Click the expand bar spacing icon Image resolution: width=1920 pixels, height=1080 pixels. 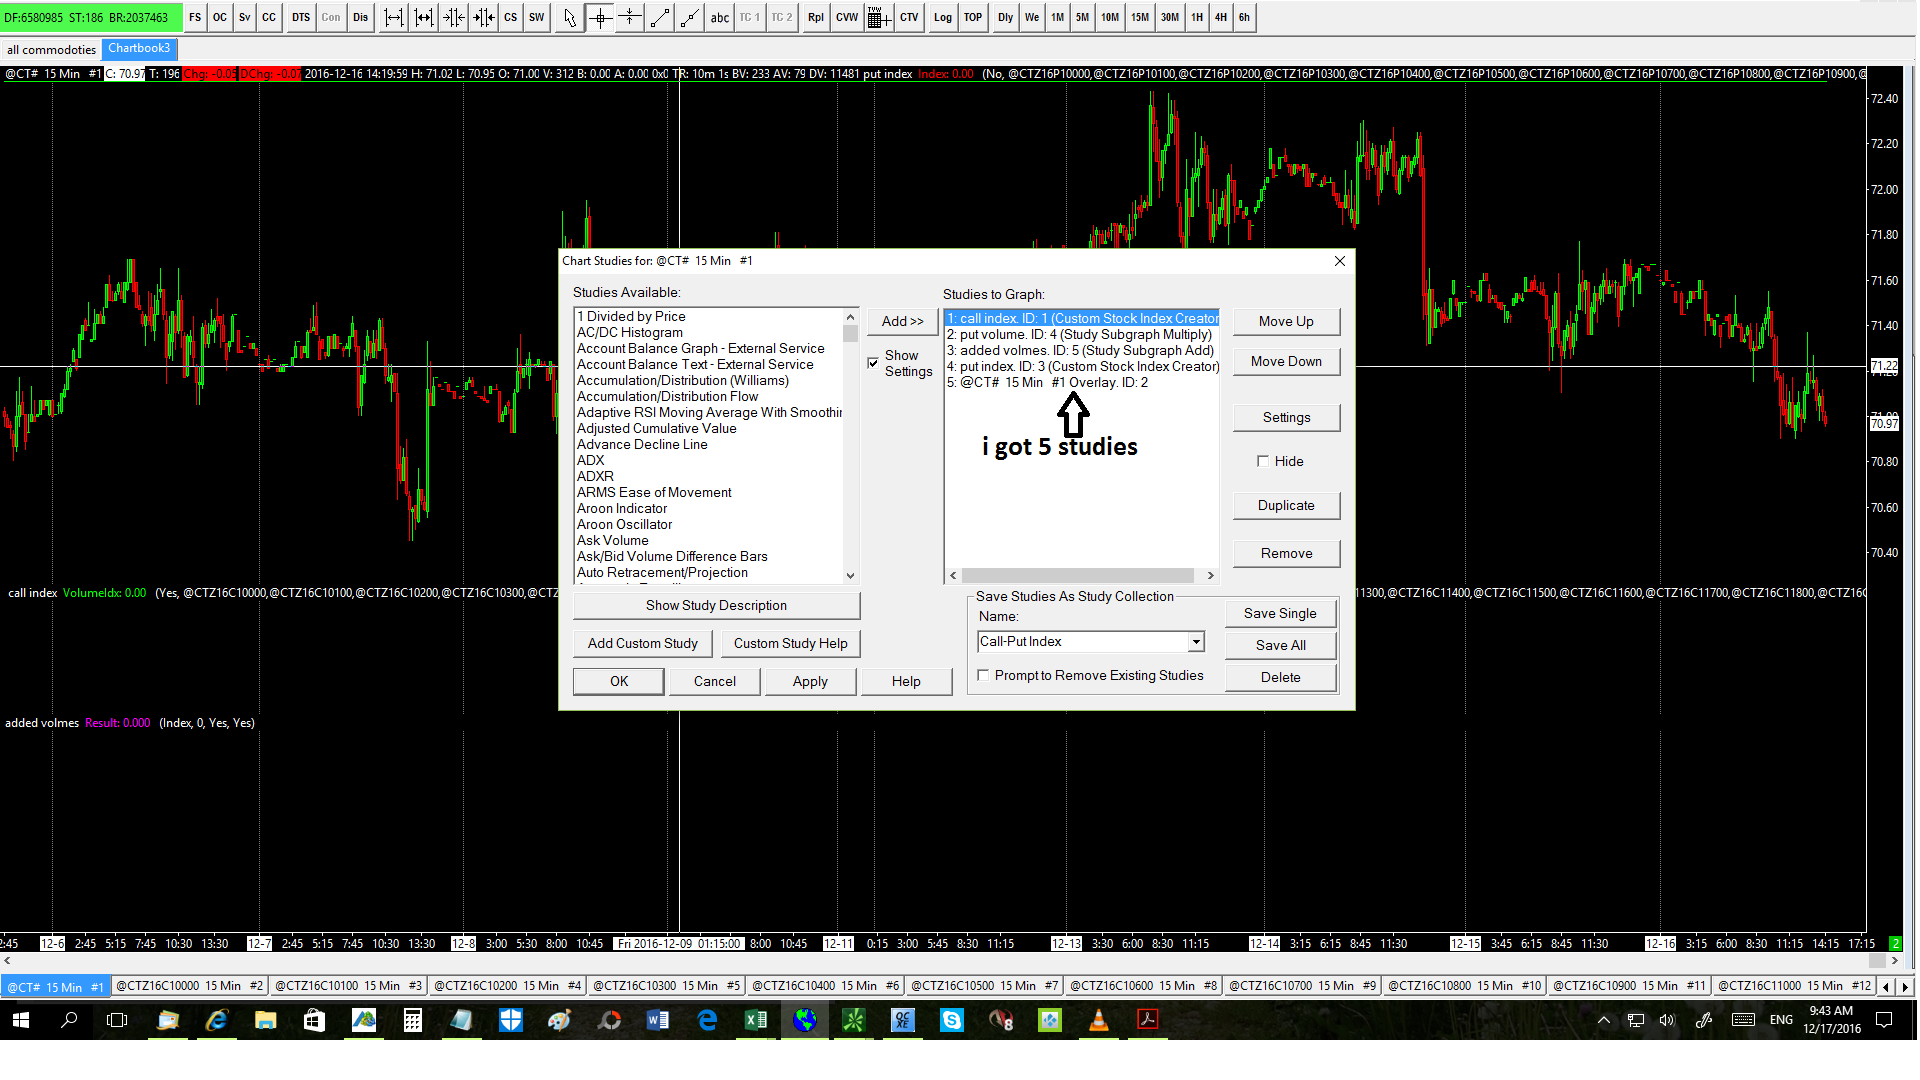pos(394,17)
